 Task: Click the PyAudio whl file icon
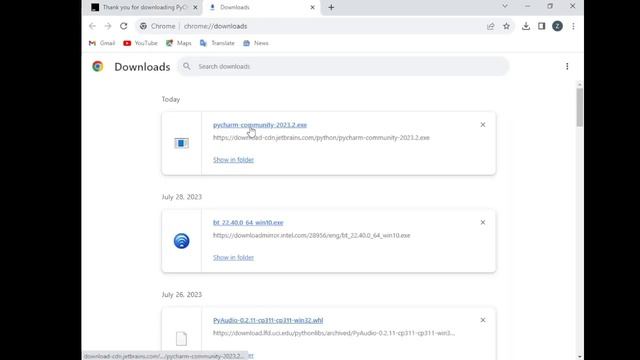(182, 338)
